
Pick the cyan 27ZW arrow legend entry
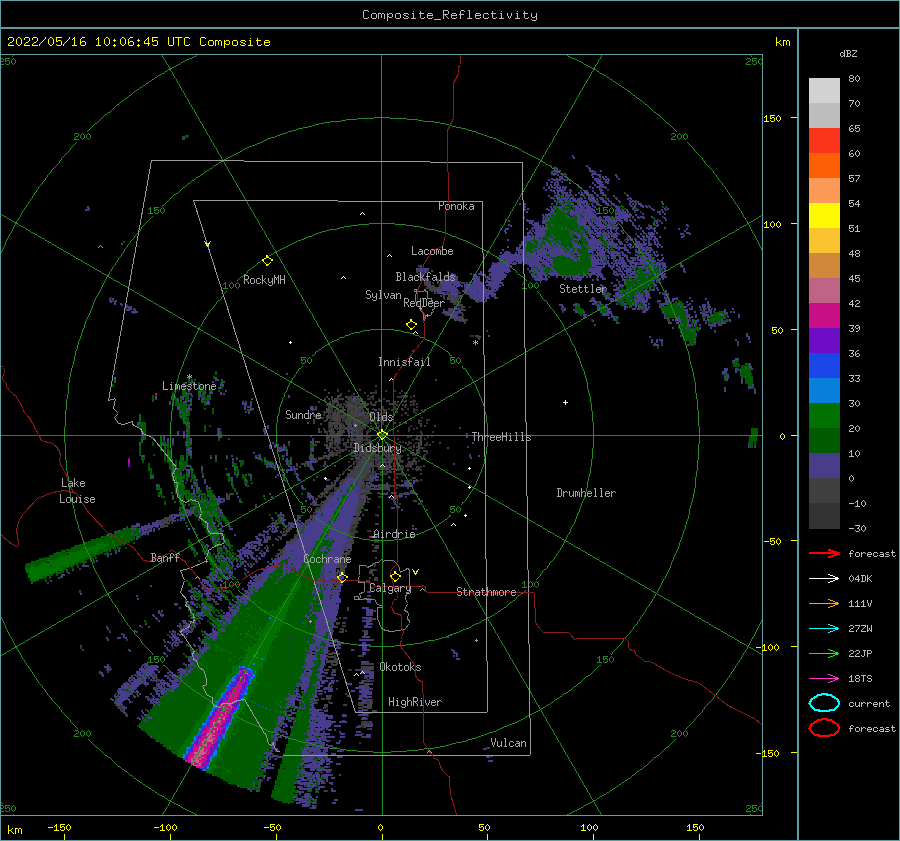pyautogui.click(x=824, y=629)
